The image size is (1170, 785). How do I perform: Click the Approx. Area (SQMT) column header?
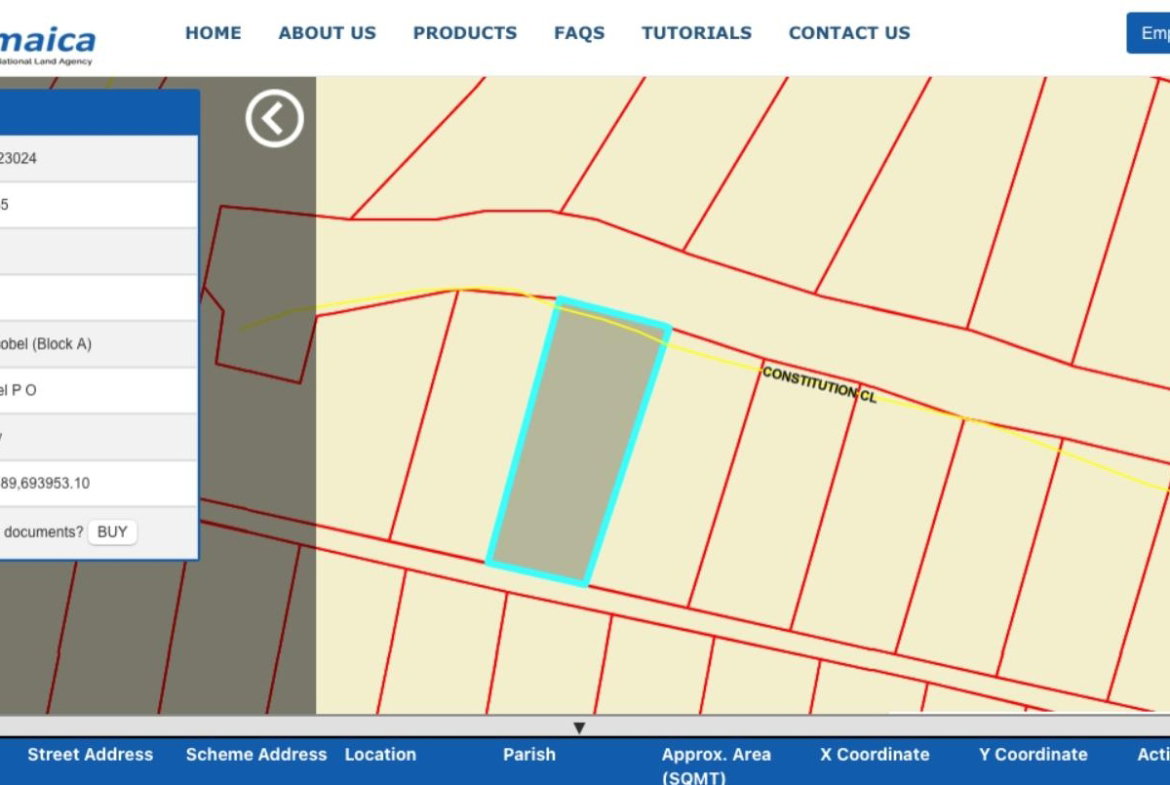coord(716,763)
